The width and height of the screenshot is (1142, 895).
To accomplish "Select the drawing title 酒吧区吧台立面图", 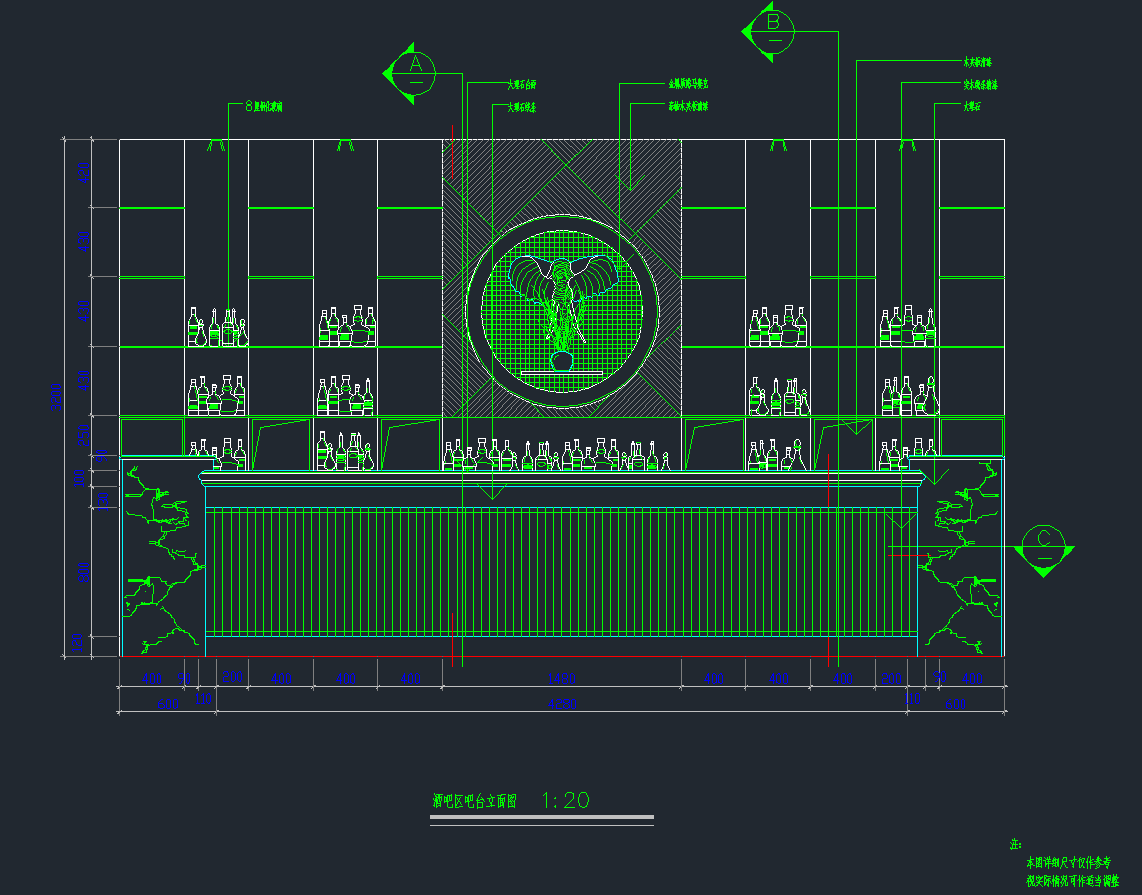I will tap(475, 801).
